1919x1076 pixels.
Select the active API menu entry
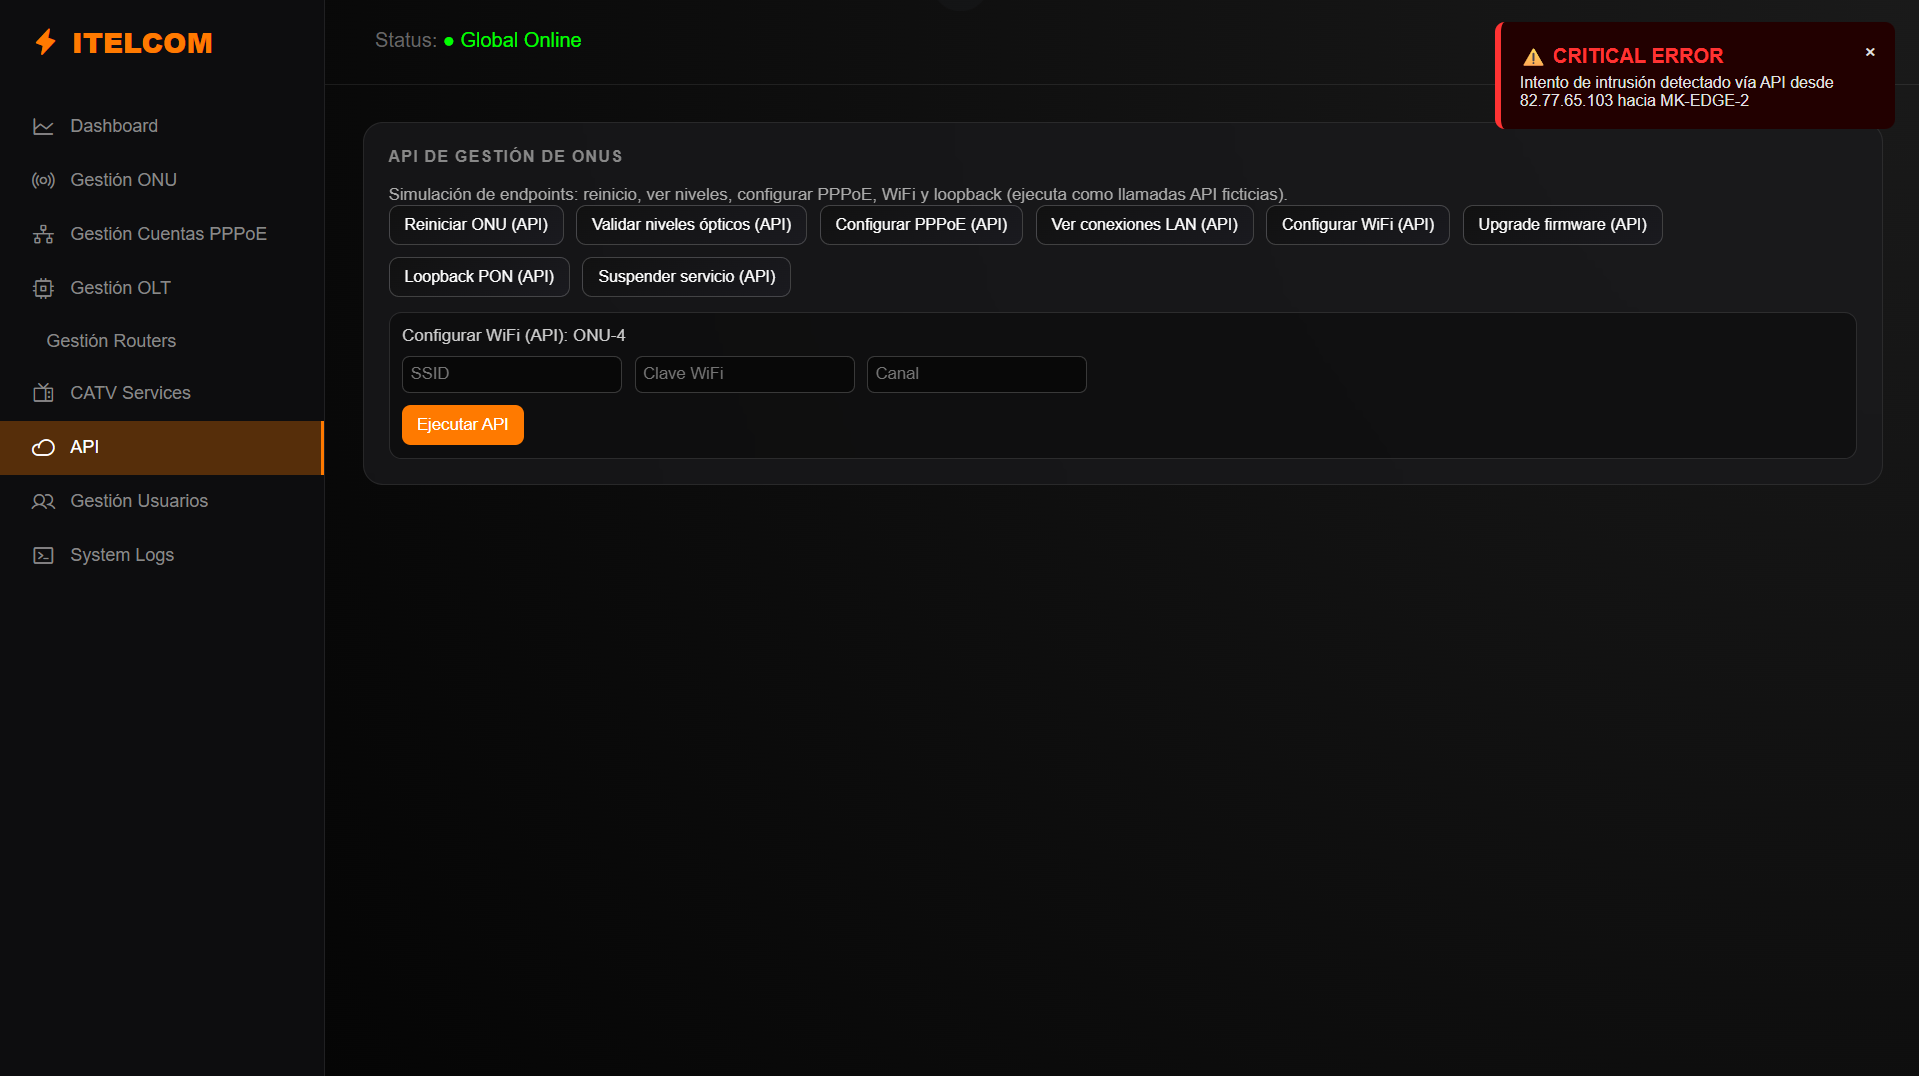[x=162, y=447]
